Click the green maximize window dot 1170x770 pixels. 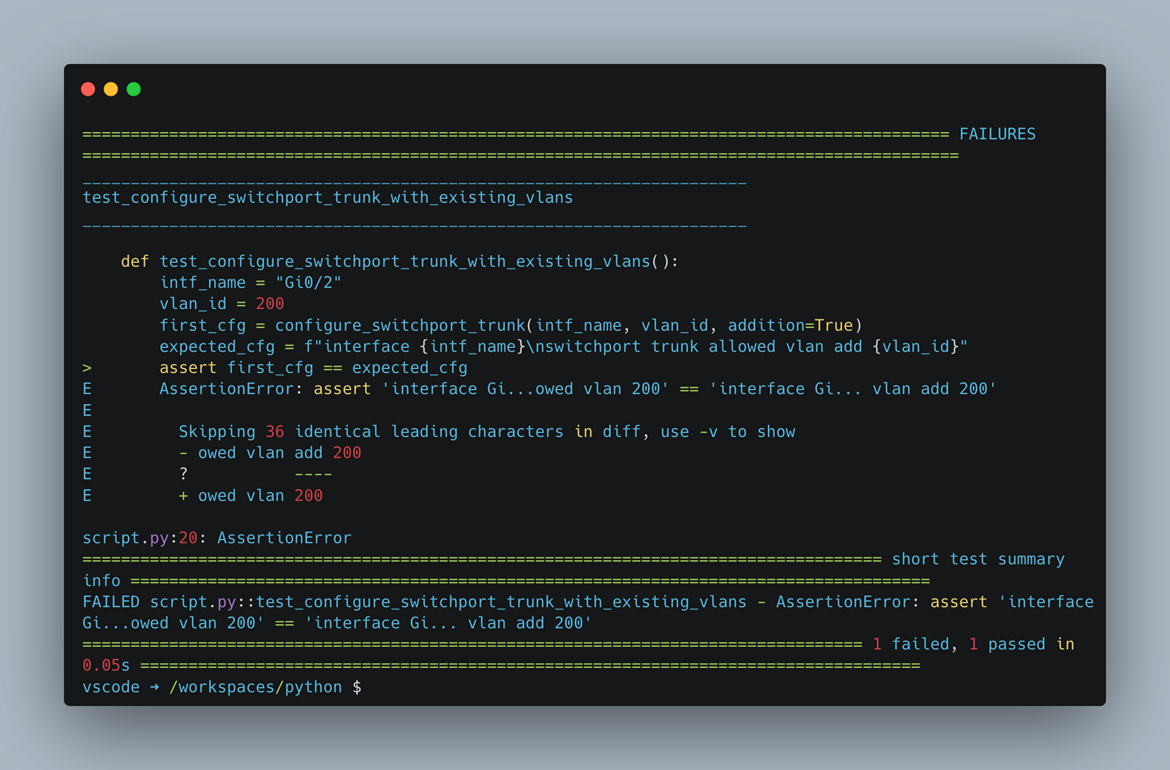click(134, 90)
